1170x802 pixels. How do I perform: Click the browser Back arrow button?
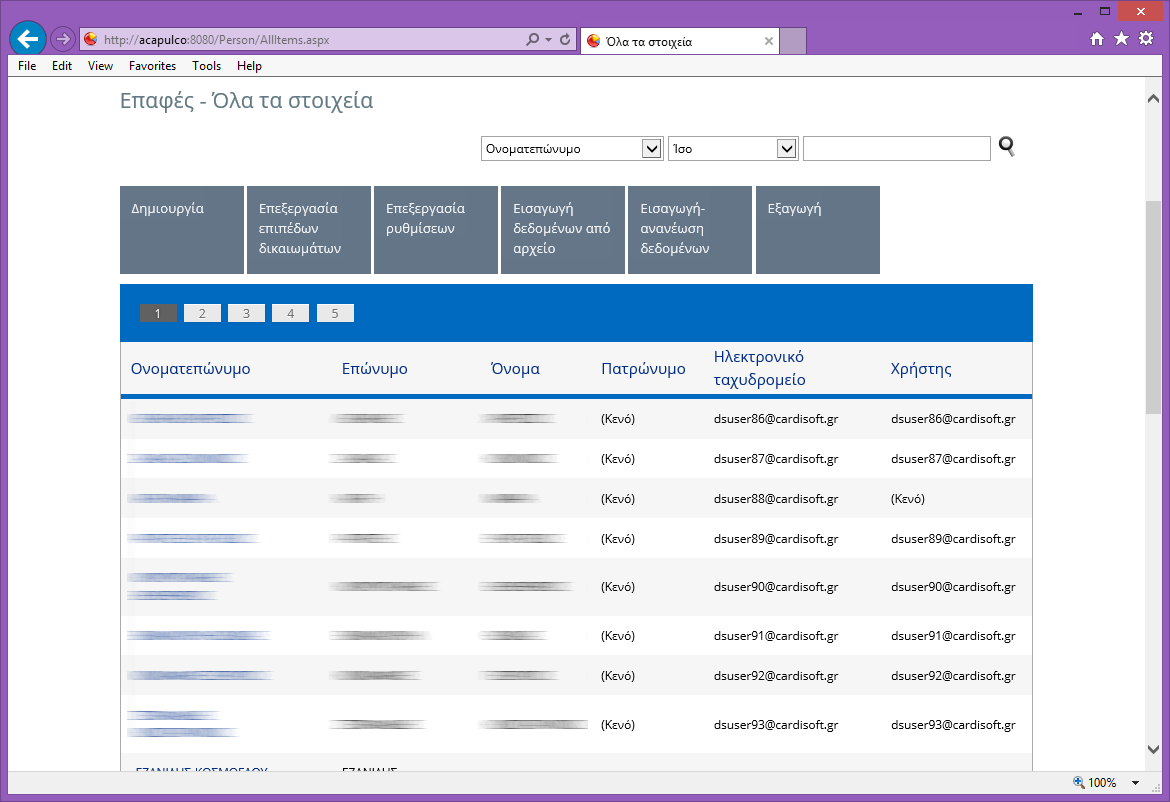click(x=28, y=39)
